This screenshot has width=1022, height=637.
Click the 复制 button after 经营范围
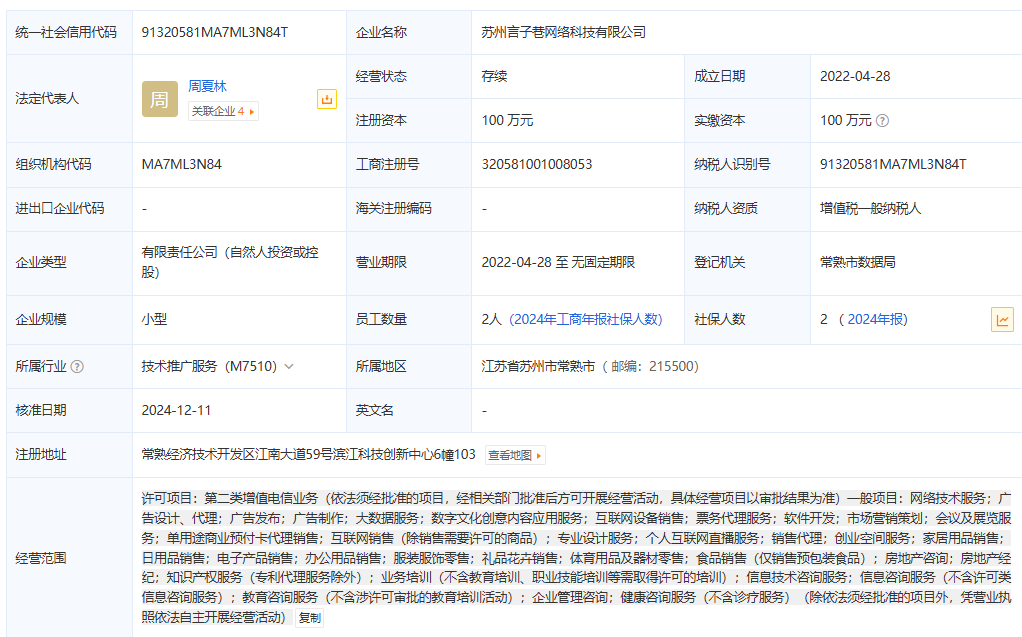[x=310, y=618]
